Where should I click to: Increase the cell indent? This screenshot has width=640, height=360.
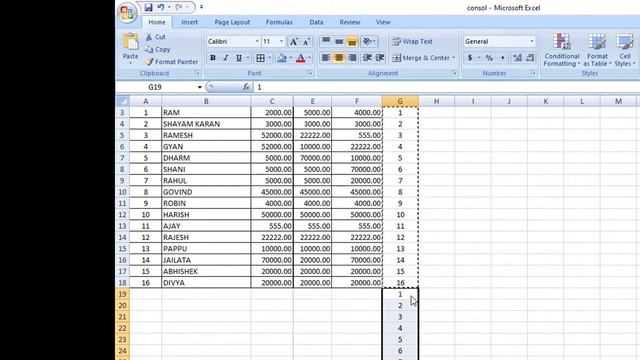380,58
